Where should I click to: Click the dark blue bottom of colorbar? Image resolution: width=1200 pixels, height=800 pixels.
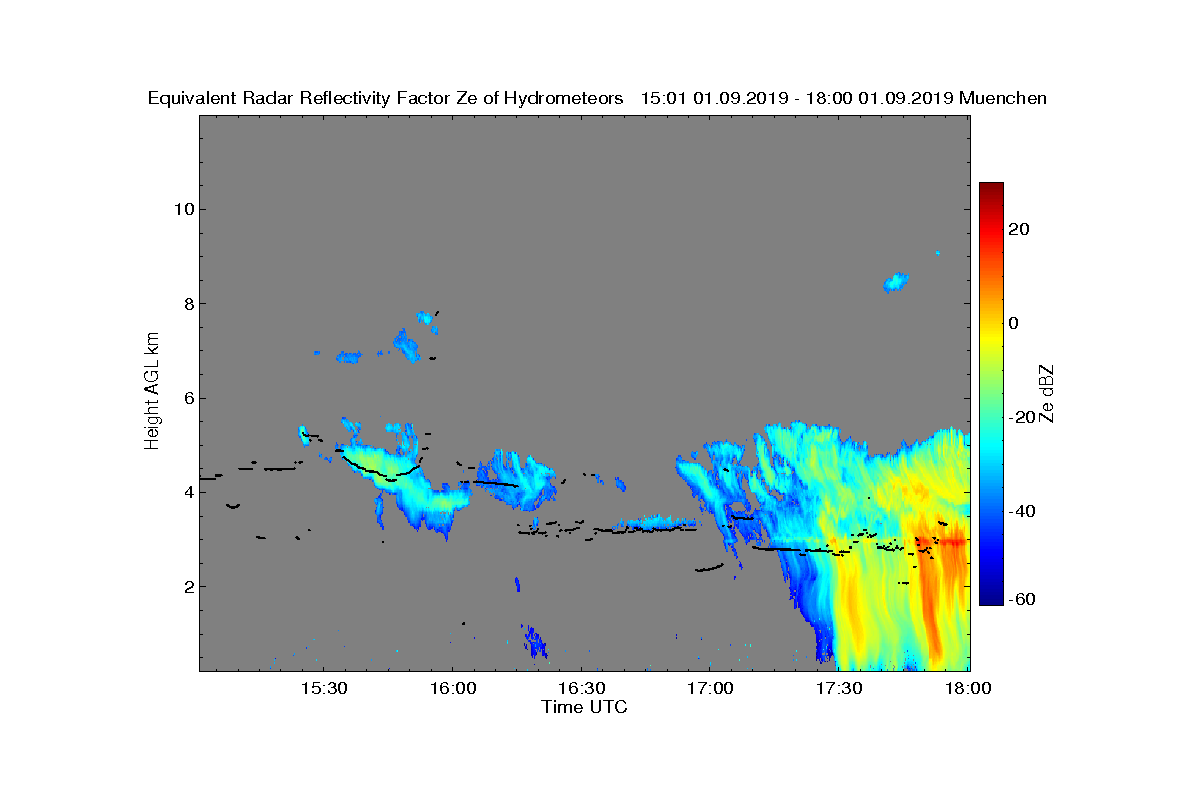tap(991, 598)
